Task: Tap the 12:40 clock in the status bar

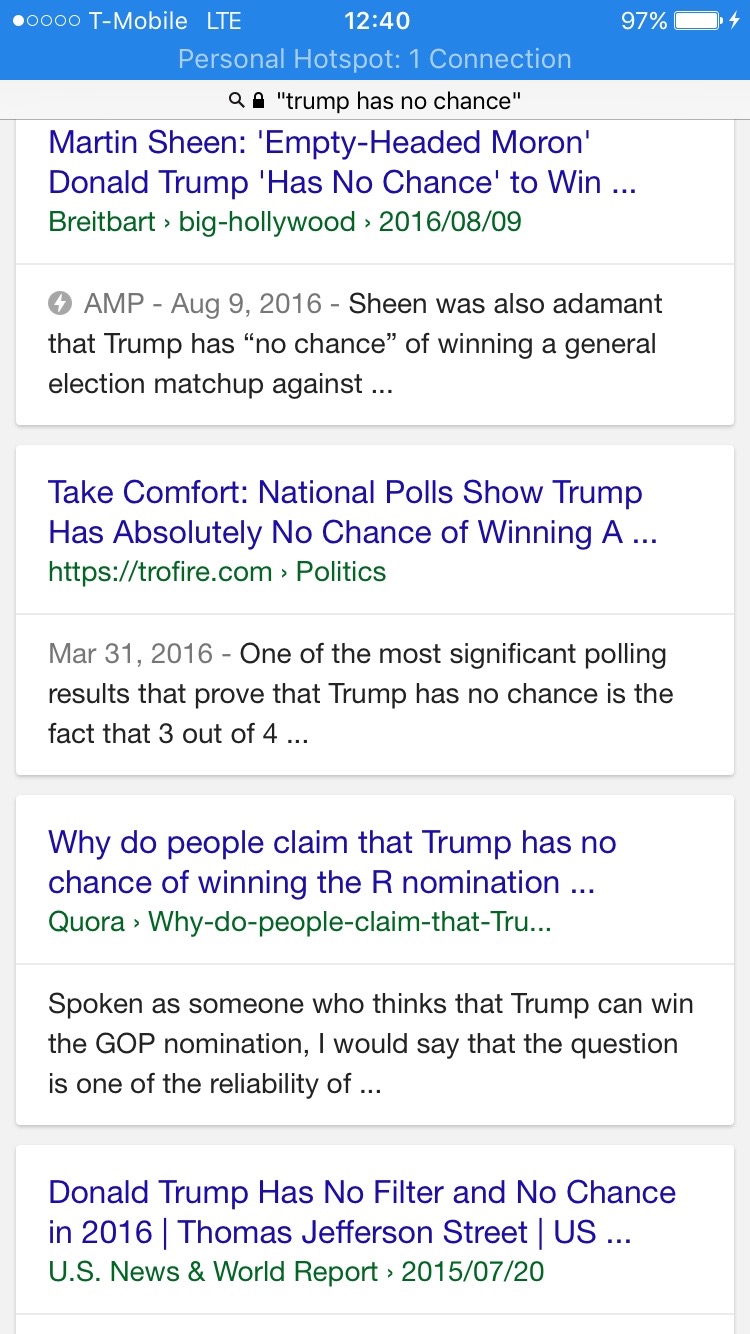Action: (376, 21)
